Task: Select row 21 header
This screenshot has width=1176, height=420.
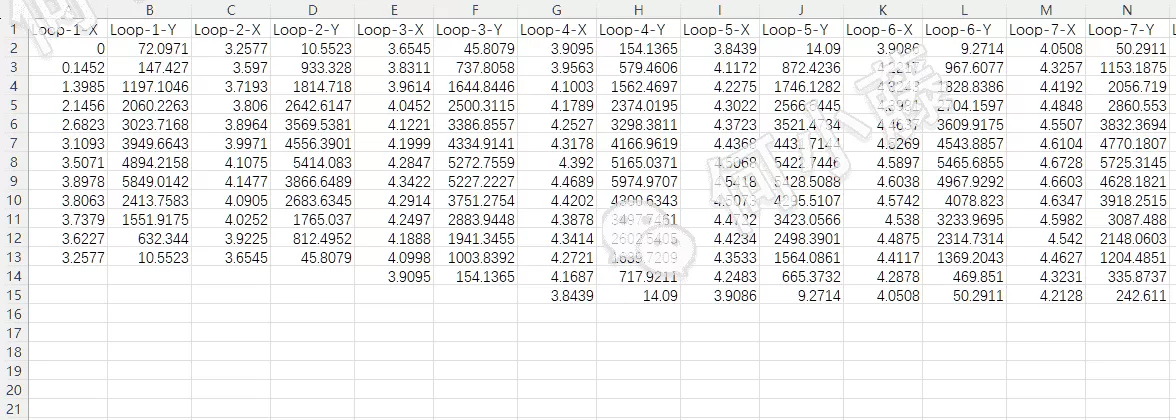Action: click(13, 408)
